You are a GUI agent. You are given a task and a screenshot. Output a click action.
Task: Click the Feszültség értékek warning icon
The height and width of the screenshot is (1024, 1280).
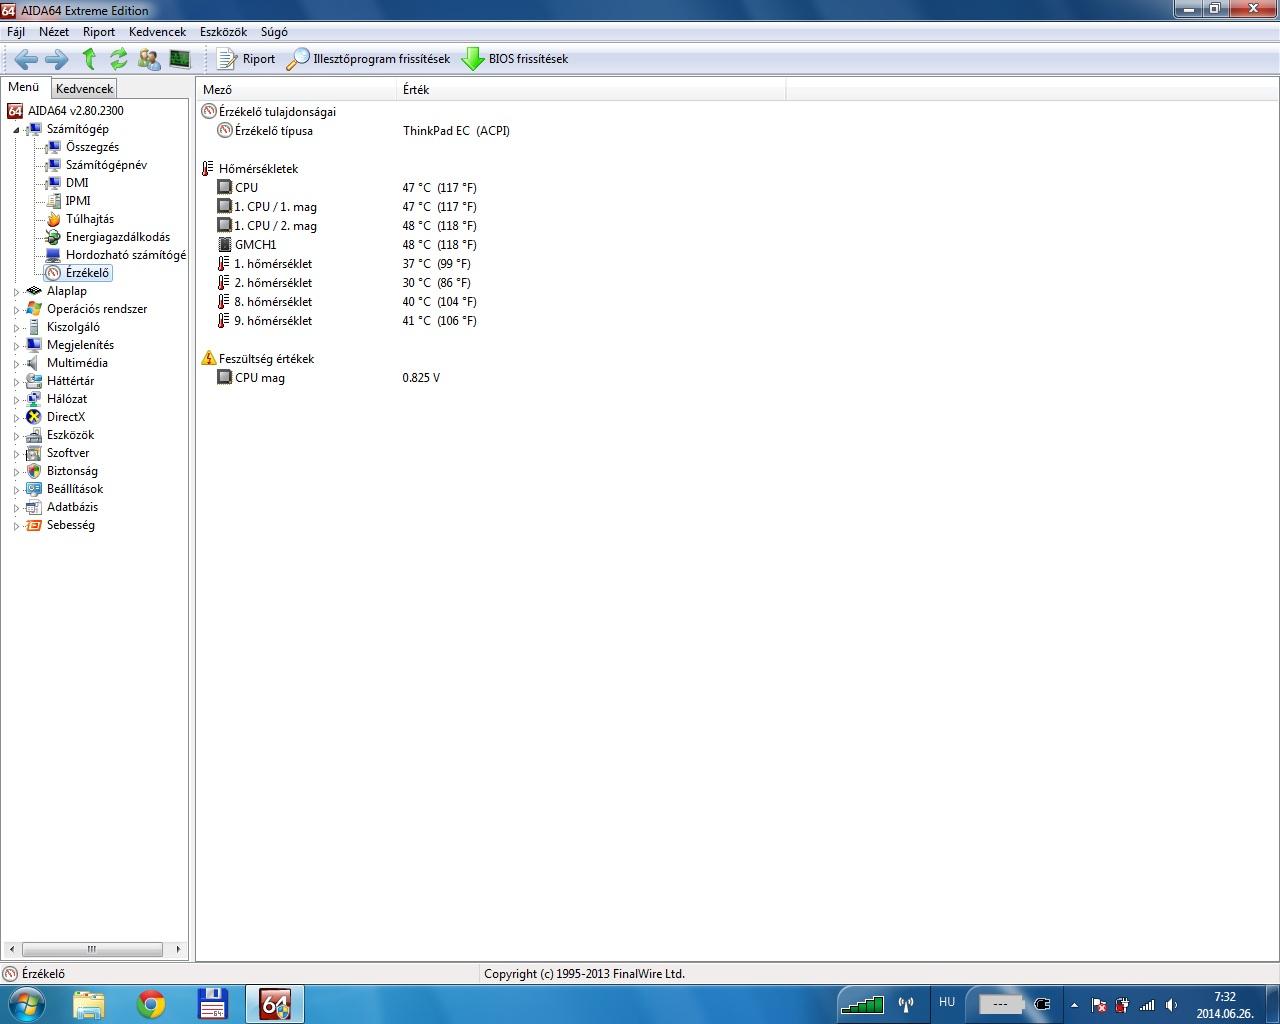click(208, 358)
